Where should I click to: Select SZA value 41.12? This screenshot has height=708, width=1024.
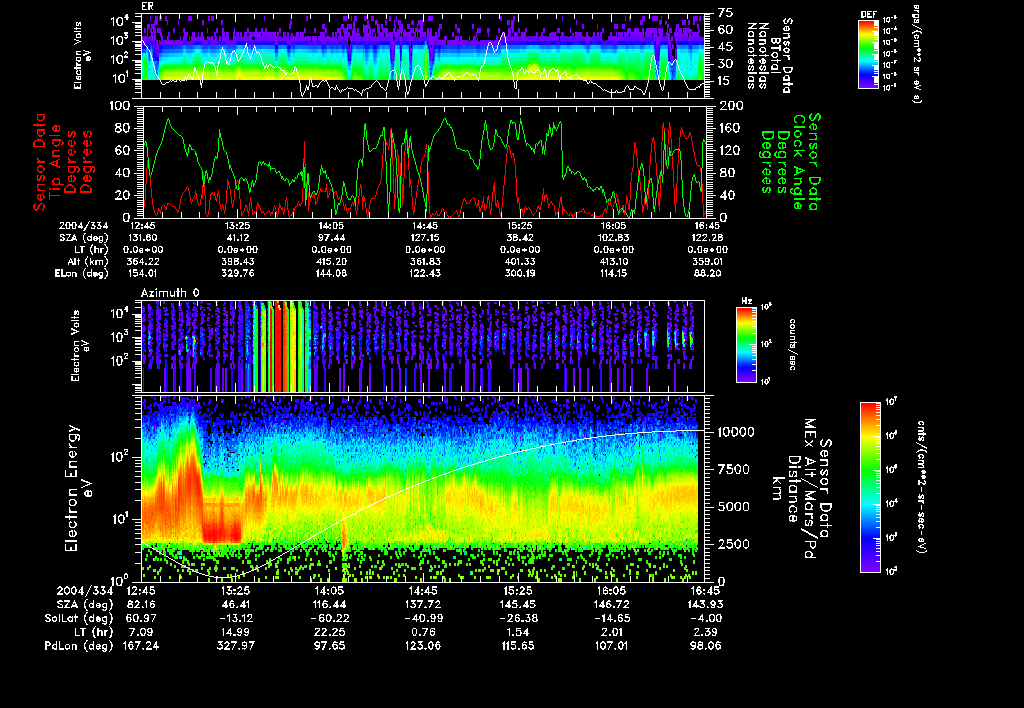click(238, 238)
